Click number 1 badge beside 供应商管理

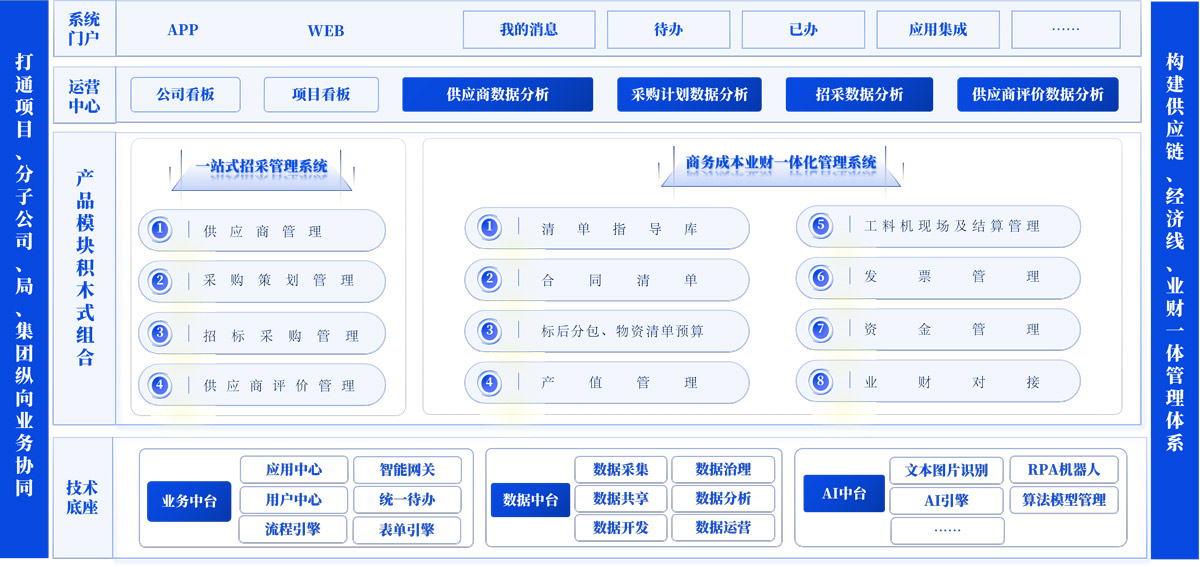pyautogui.click(x=159, y=230)
